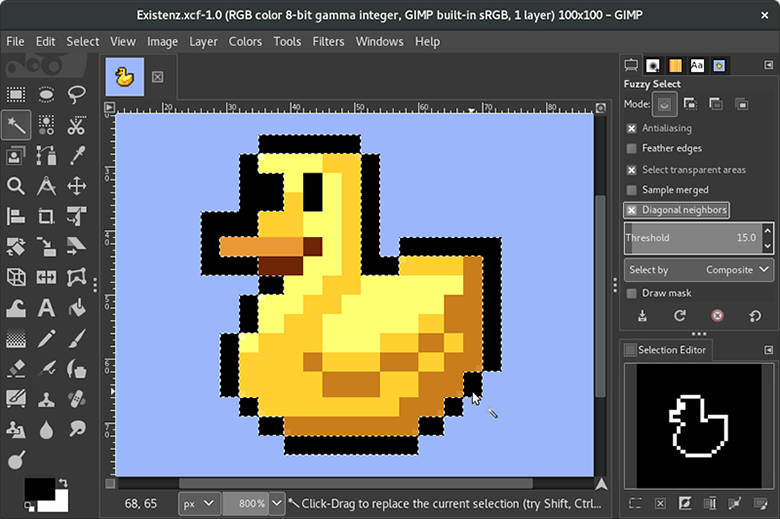The height and width of the screenshot is (519, 780).
Task: Turn on the Draw mask checkbox
Action: point(632,293)
